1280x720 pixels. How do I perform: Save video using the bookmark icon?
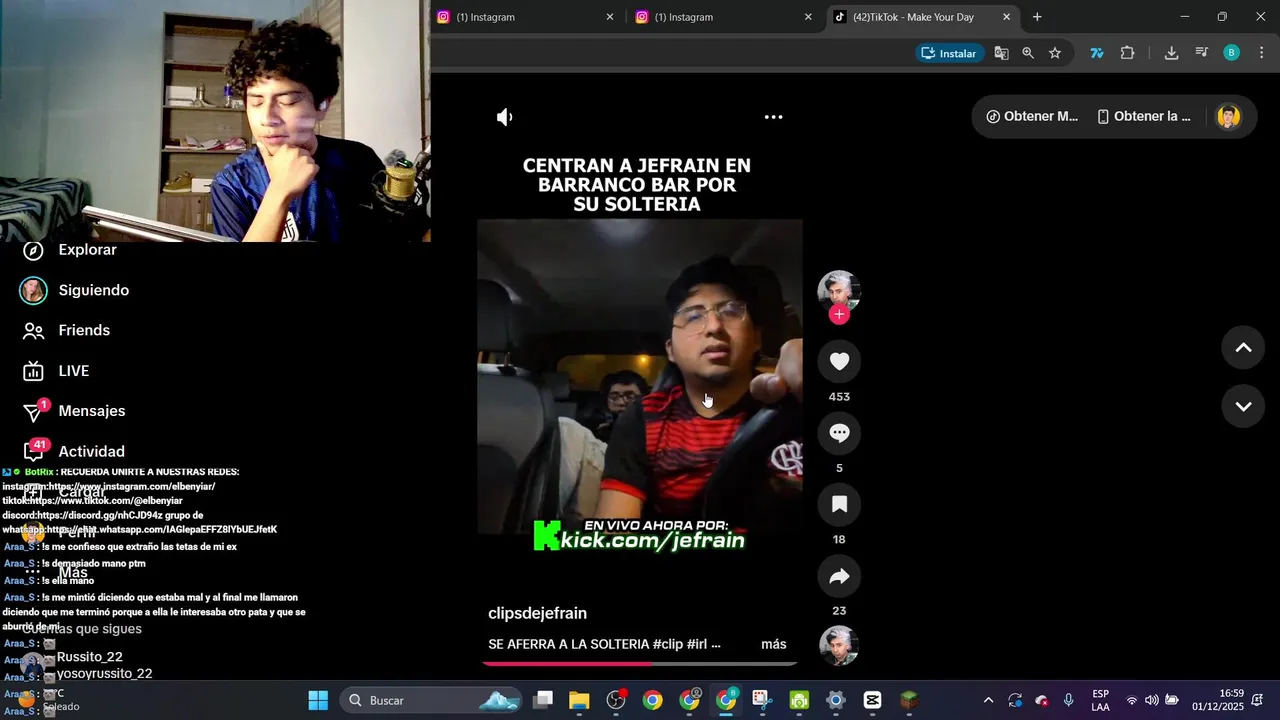click(x=839, y=504)
